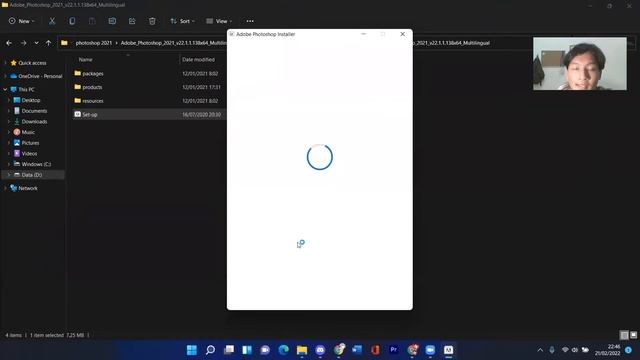Go back with the Explorer back arrow
Image resolution: width=640 pixels, height=360 pixels.
(9, 43)
